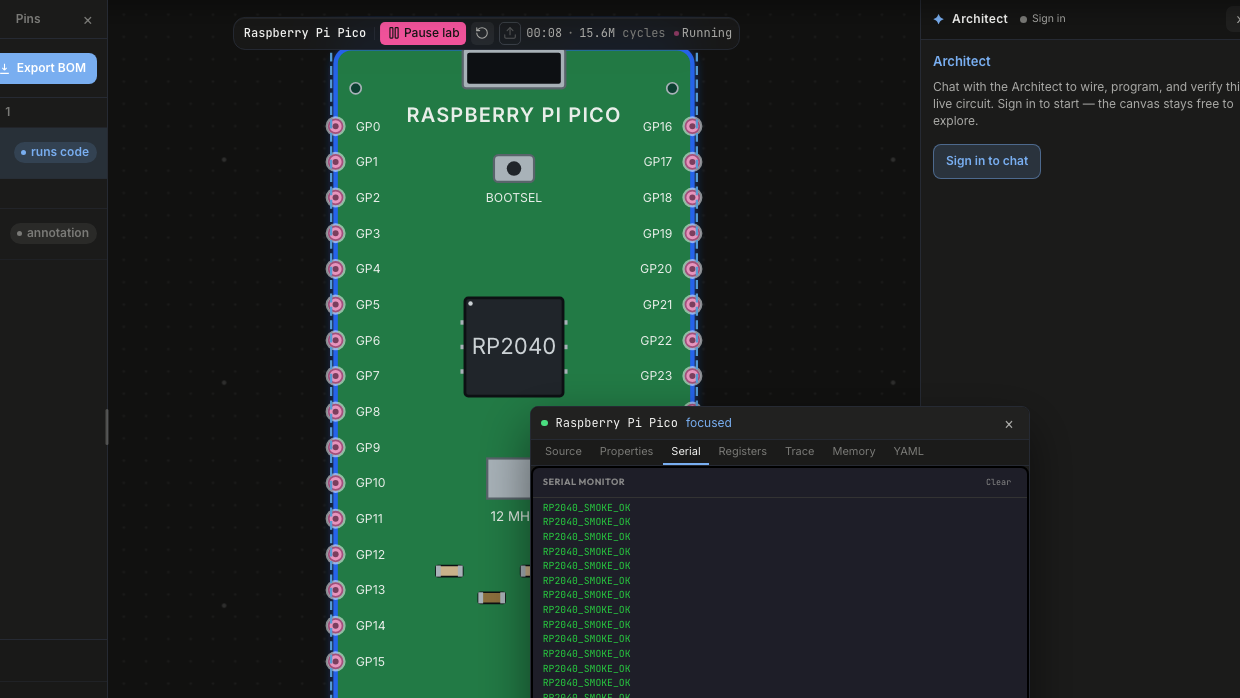1240x698 pixels.
Task: Select the annotation tag
Action: pyautogui.click(x=53, y=233)
